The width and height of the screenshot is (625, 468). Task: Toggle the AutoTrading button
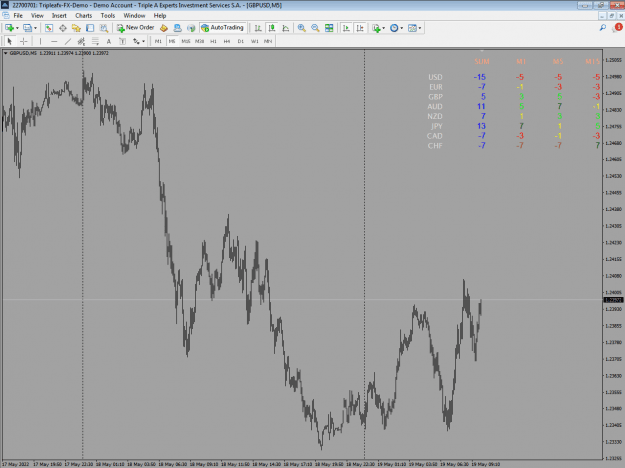222,28
